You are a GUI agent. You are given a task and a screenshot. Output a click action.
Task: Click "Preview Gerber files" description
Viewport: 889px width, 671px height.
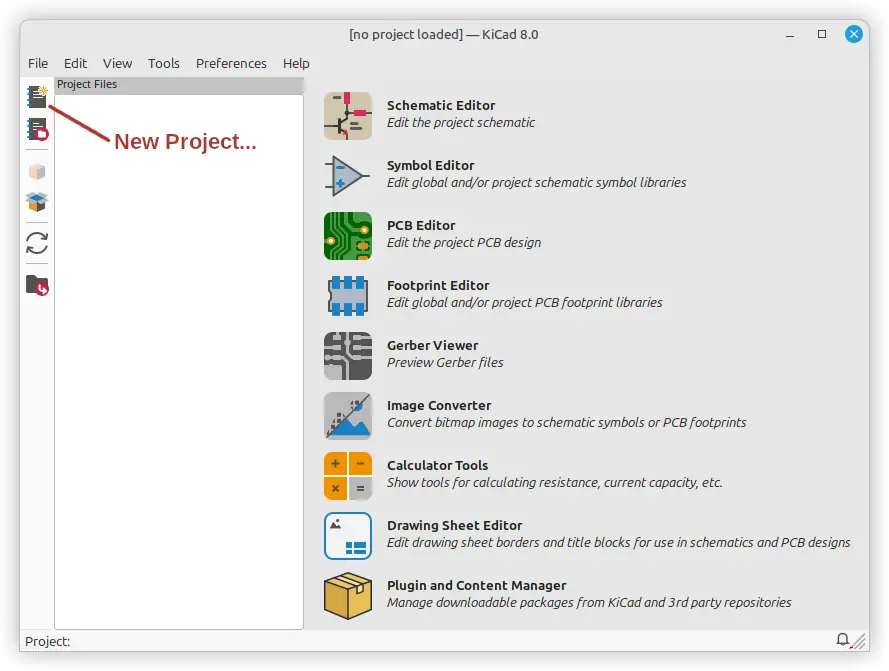(445, 362)
